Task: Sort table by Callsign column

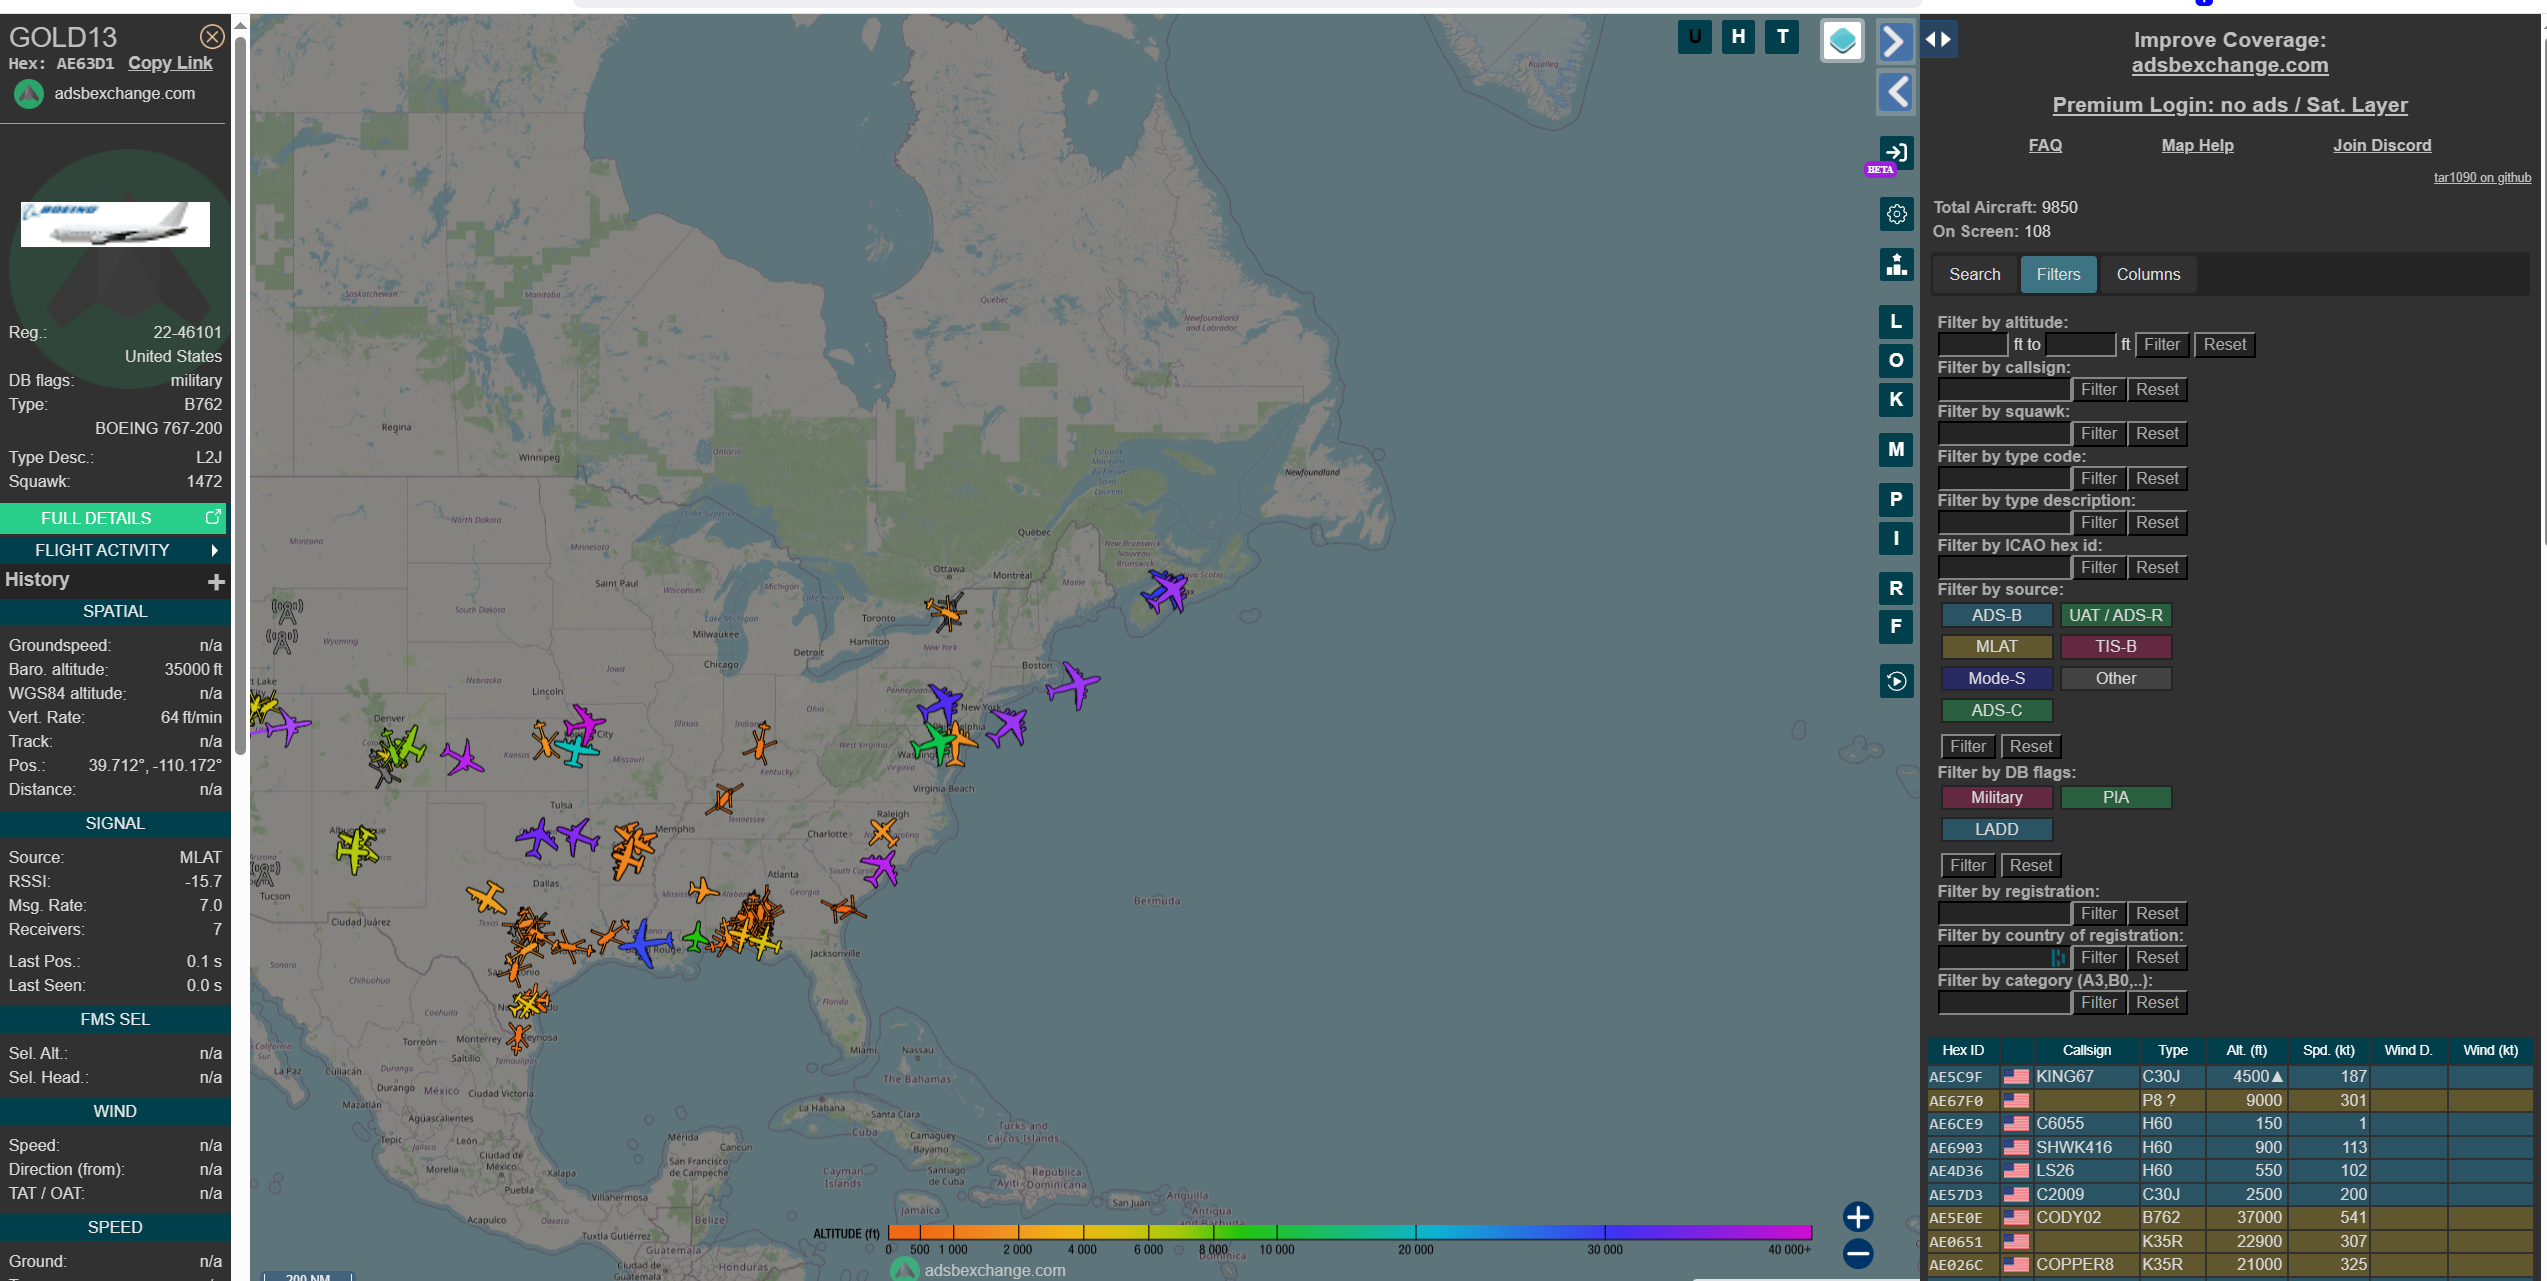Action: click(2086, 1050)
